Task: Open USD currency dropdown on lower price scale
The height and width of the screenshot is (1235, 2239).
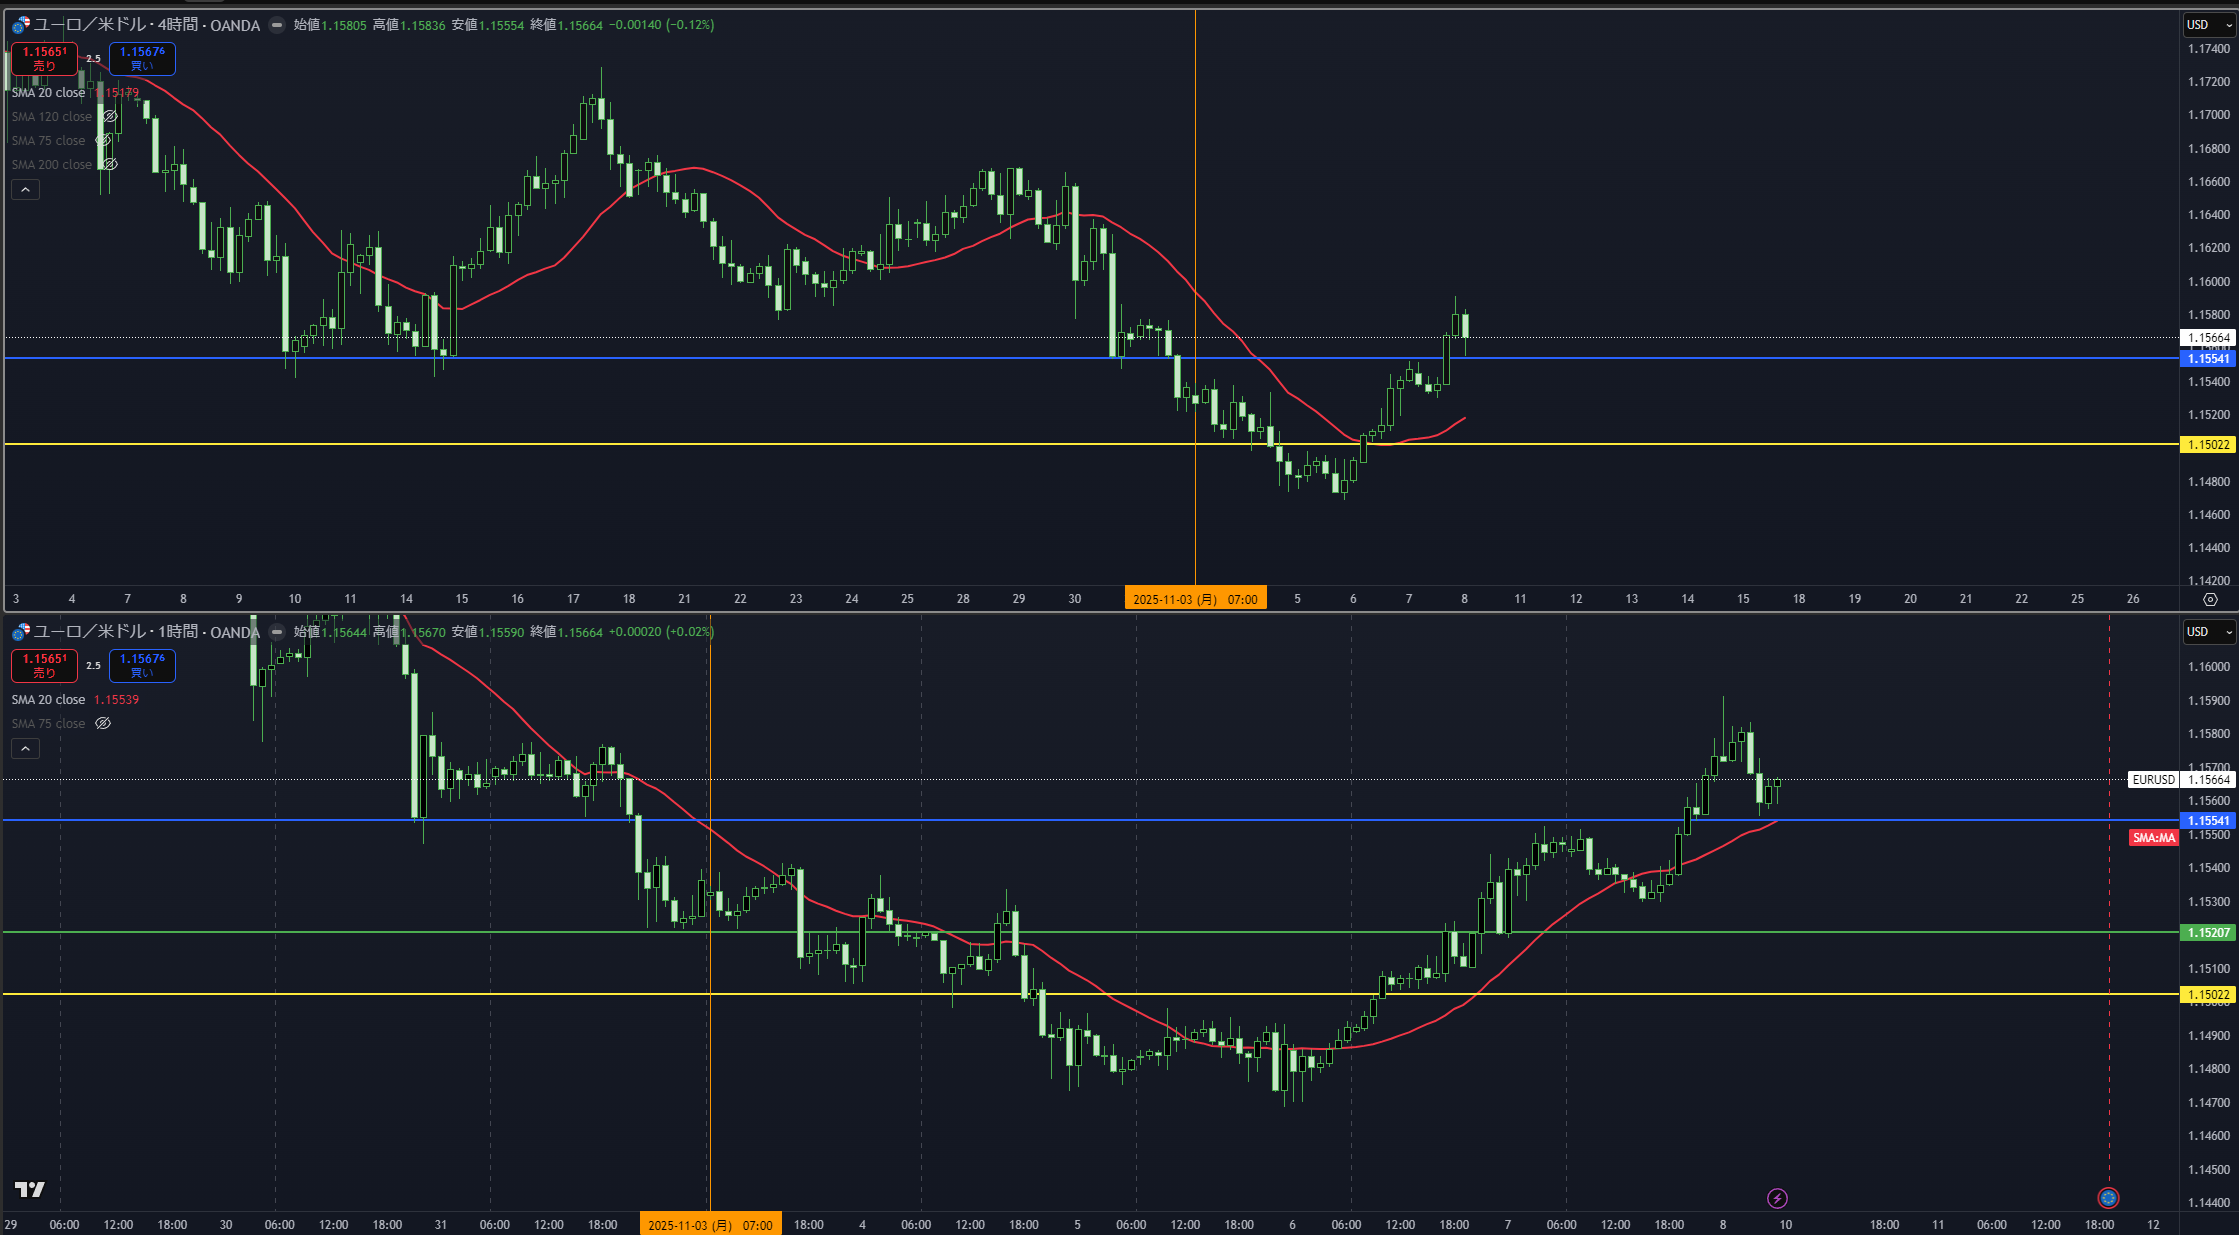Action: 2208,632
